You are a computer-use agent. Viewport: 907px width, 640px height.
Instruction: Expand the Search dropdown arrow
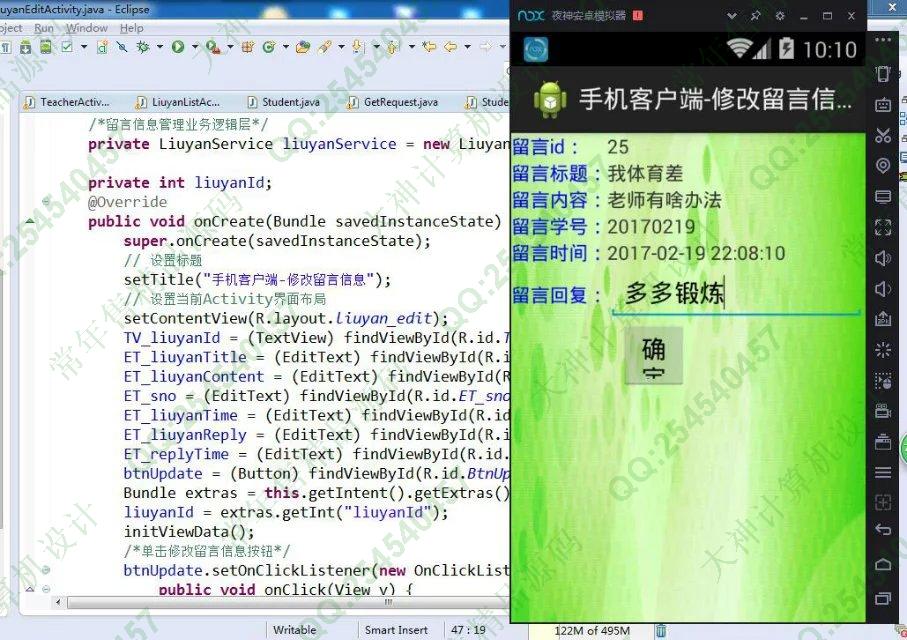coord(341,47)
